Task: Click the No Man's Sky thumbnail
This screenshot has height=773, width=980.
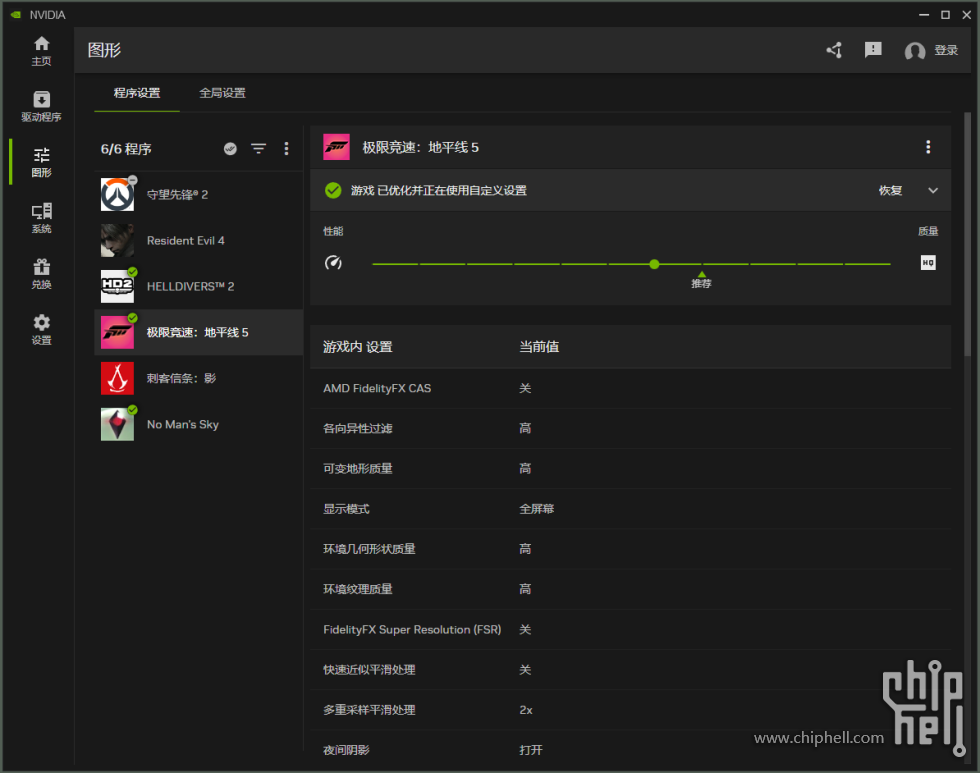Action: (x=118, y=424)
